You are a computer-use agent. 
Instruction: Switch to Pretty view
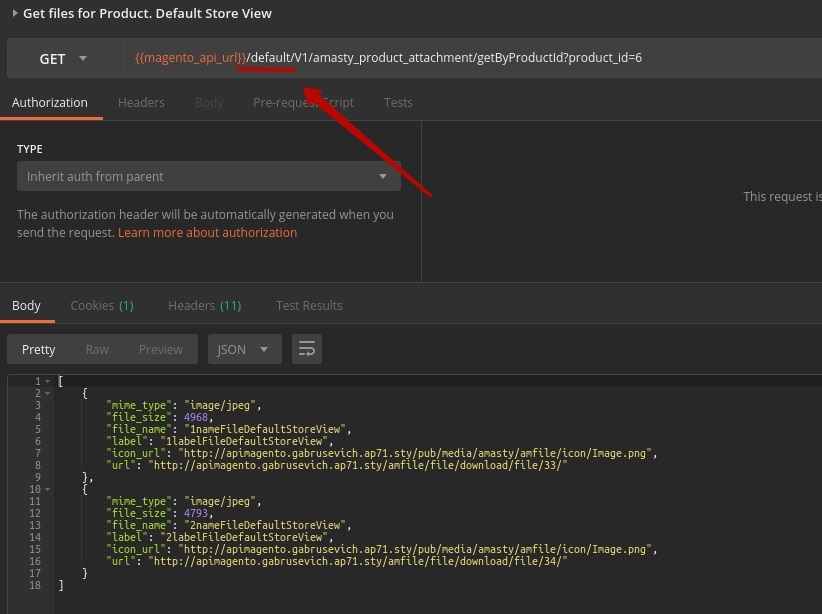coord(39,349)
